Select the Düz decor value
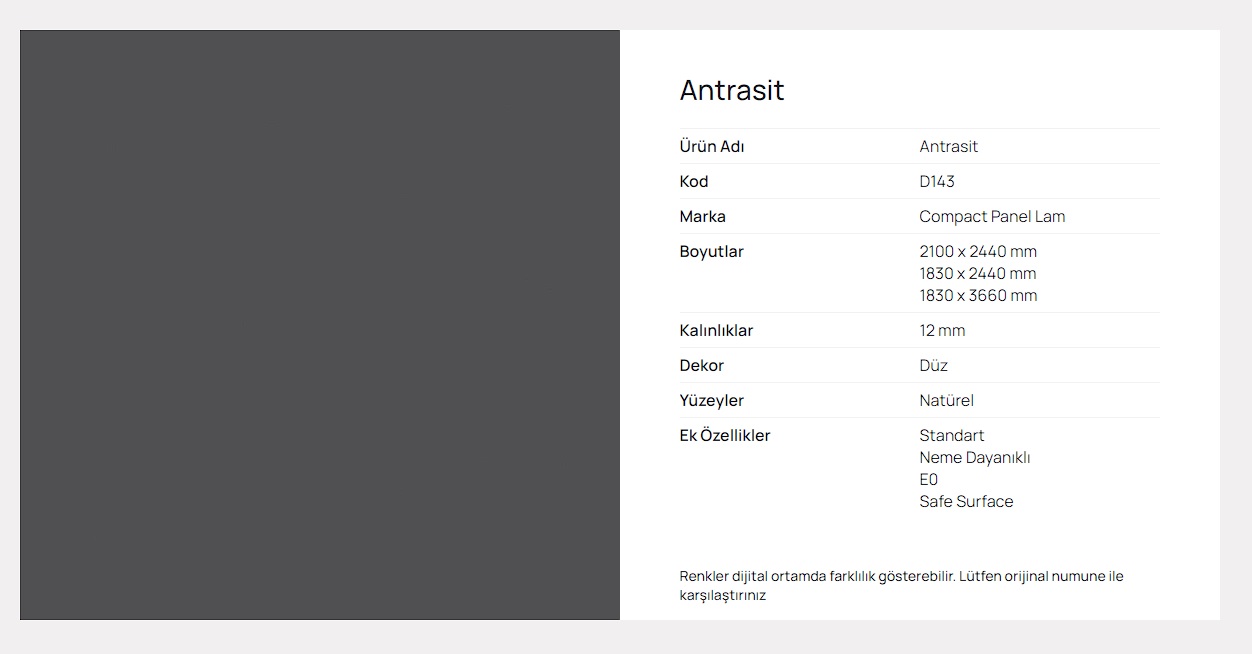This screenshot has height=654, width=1252. [x=934, y=365]
